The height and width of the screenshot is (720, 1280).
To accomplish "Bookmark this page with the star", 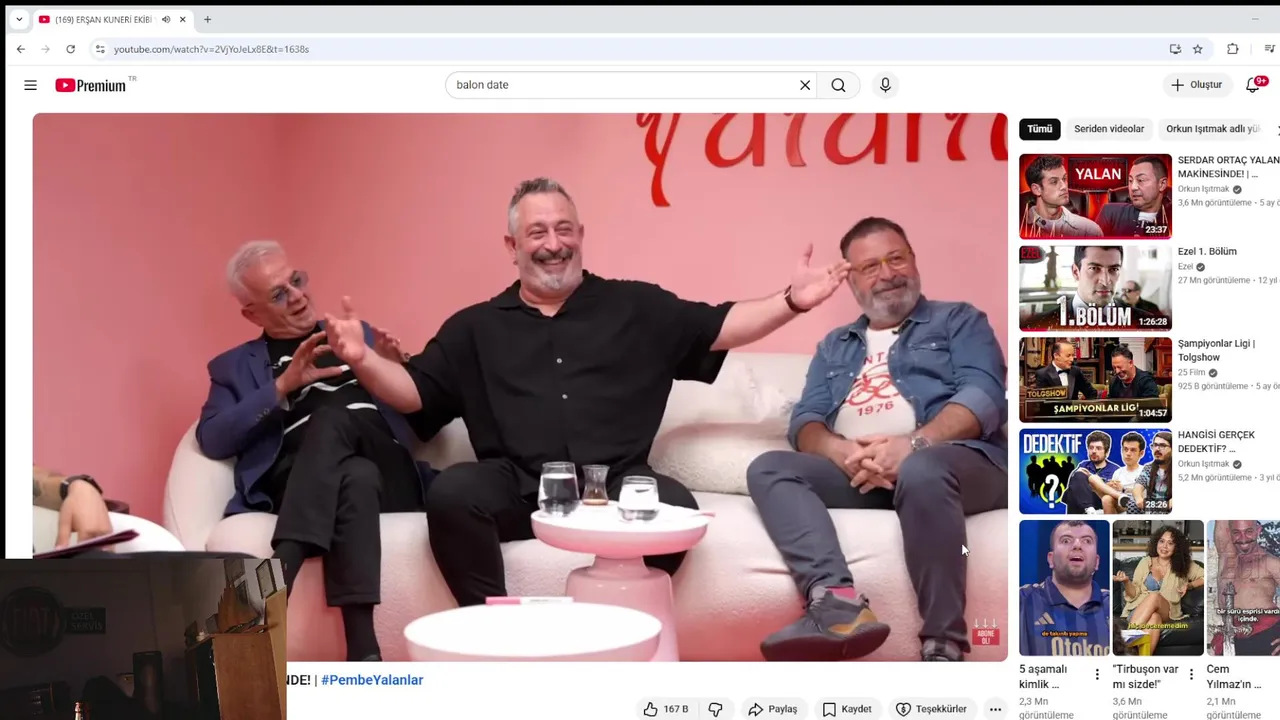I will click(x=1197, y=49).
